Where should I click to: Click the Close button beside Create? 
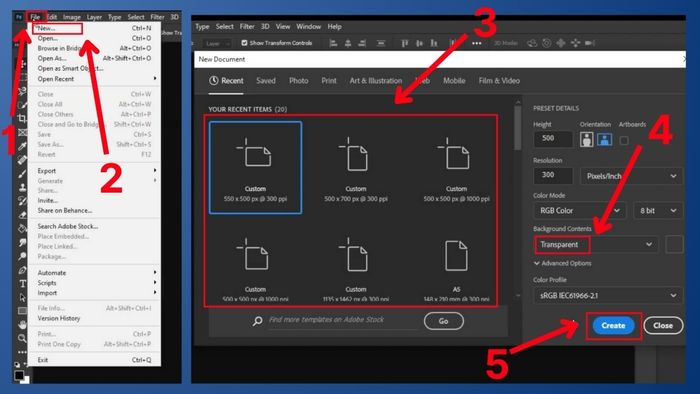[663, 325]
